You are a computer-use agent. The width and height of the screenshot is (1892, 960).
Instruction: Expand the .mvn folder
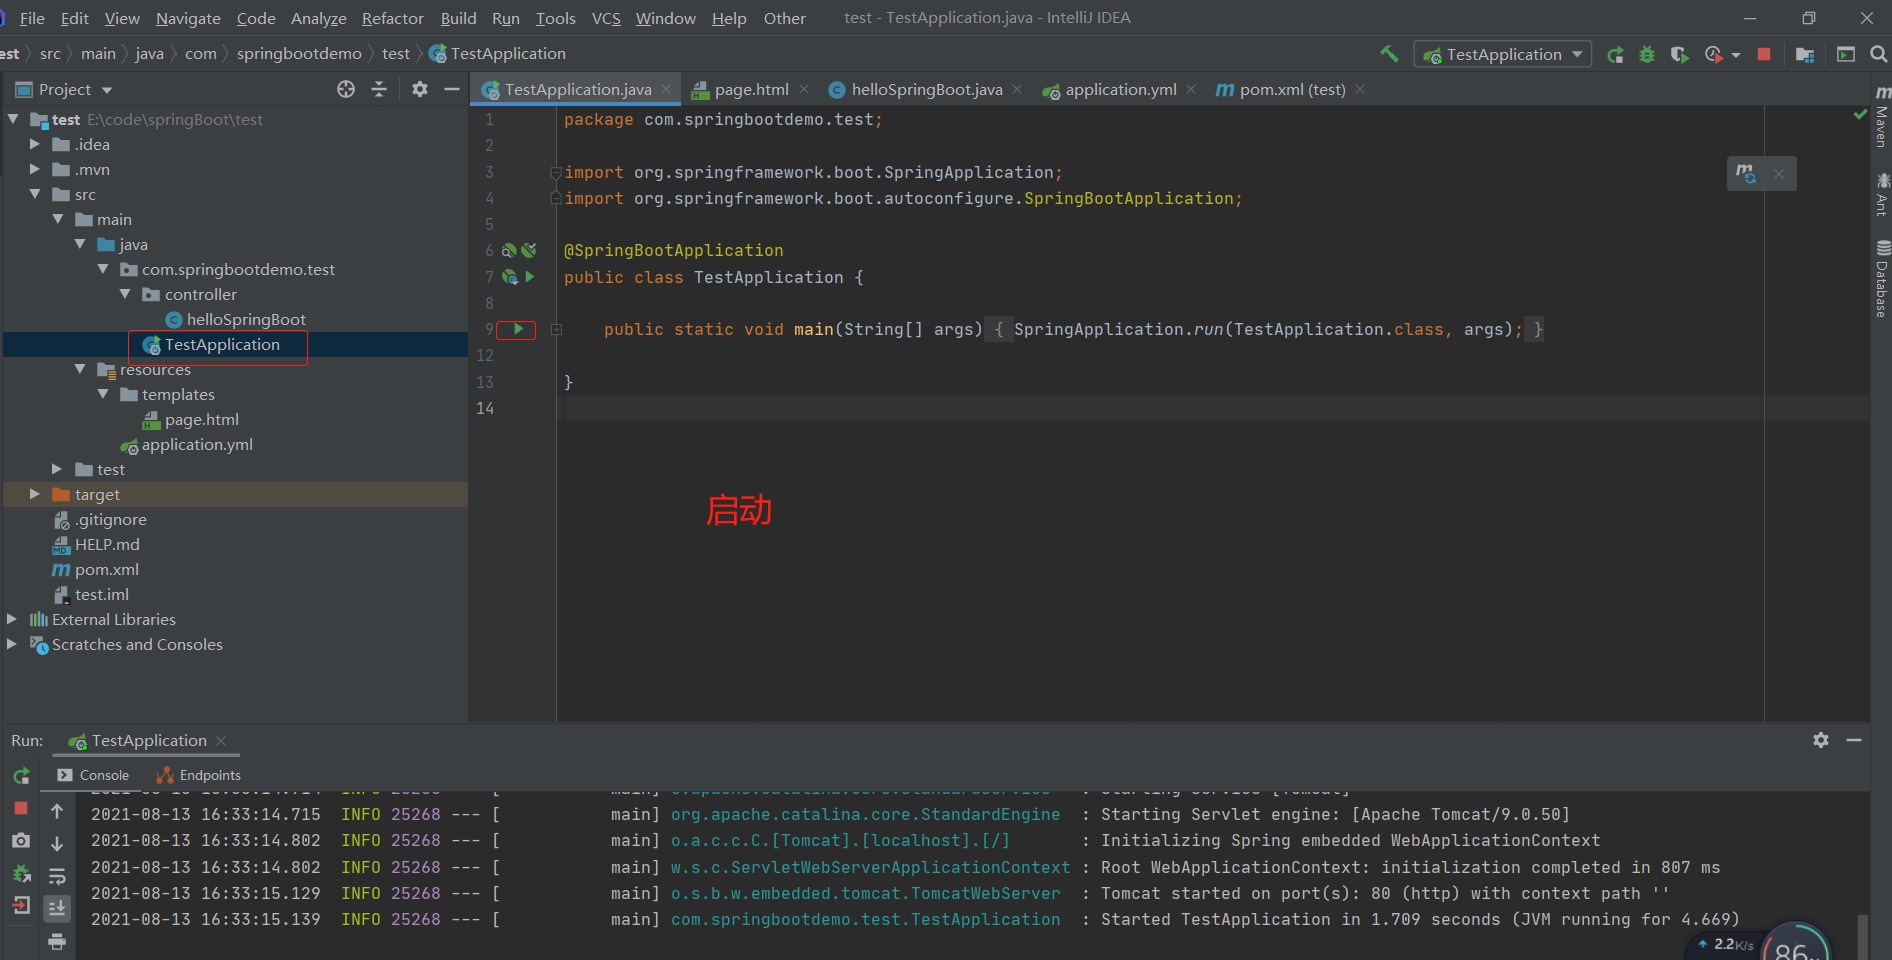click(x=35, y=169)
